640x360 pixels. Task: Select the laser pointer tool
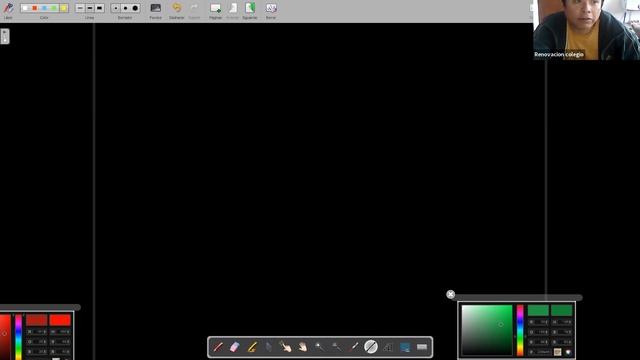pyautogui.click(x=354, y=347)
